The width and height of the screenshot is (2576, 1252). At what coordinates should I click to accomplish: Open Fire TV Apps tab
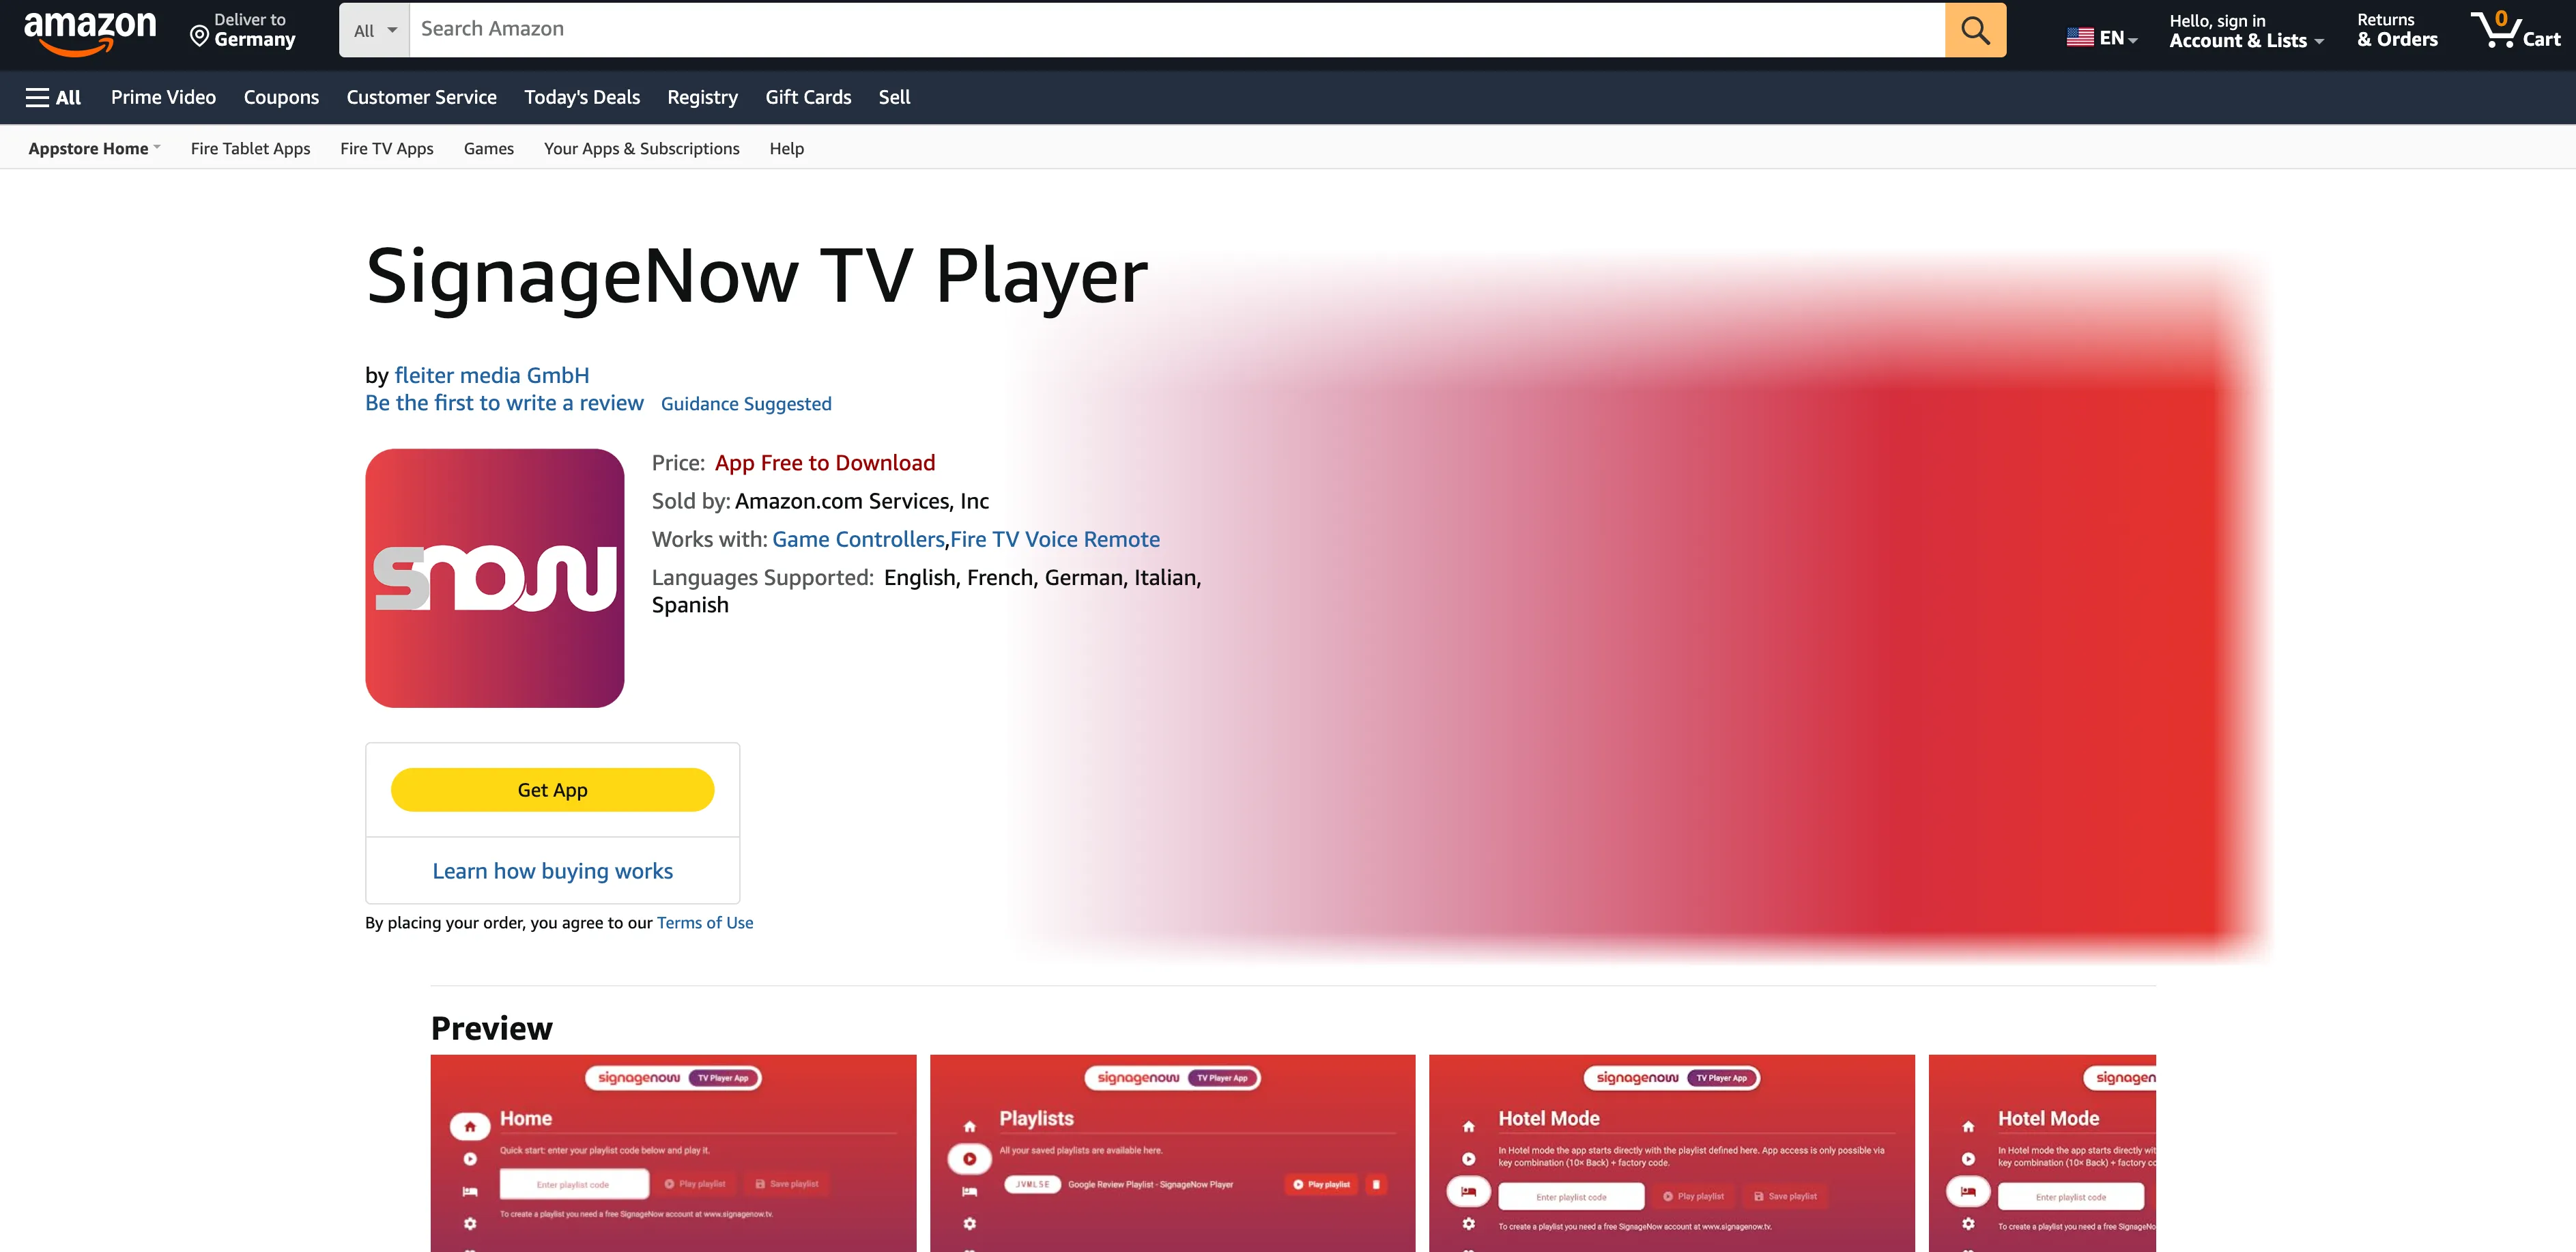coord(386,148)
